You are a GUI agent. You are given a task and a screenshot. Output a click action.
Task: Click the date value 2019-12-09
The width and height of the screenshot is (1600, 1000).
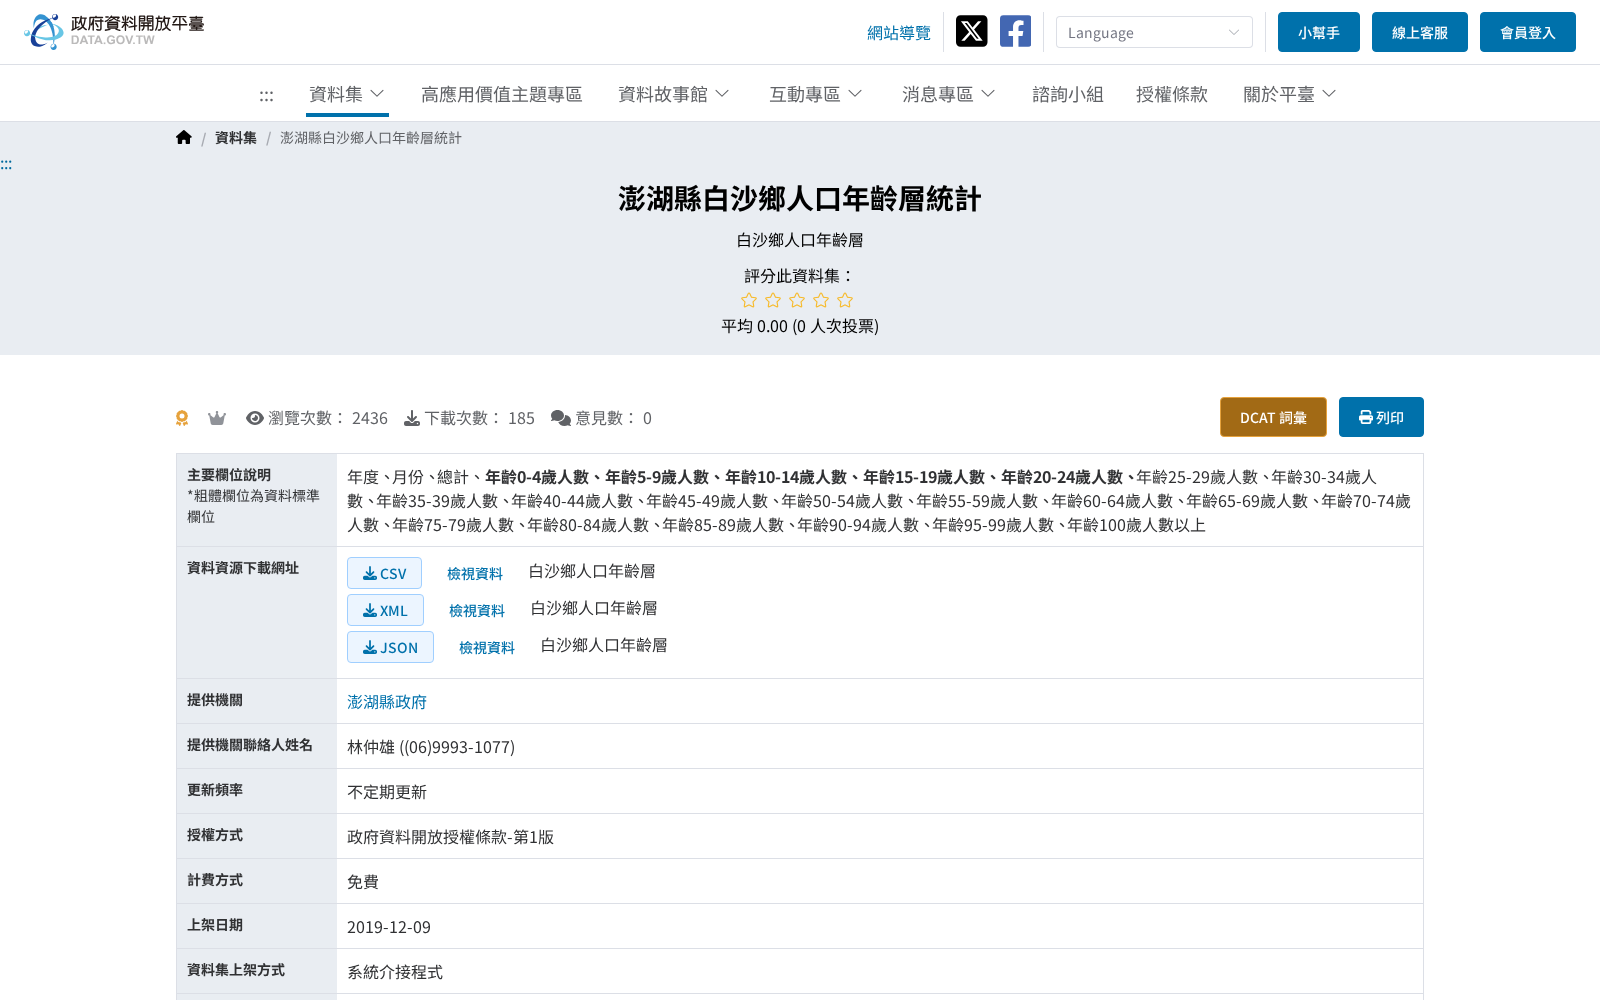point(389,927)
